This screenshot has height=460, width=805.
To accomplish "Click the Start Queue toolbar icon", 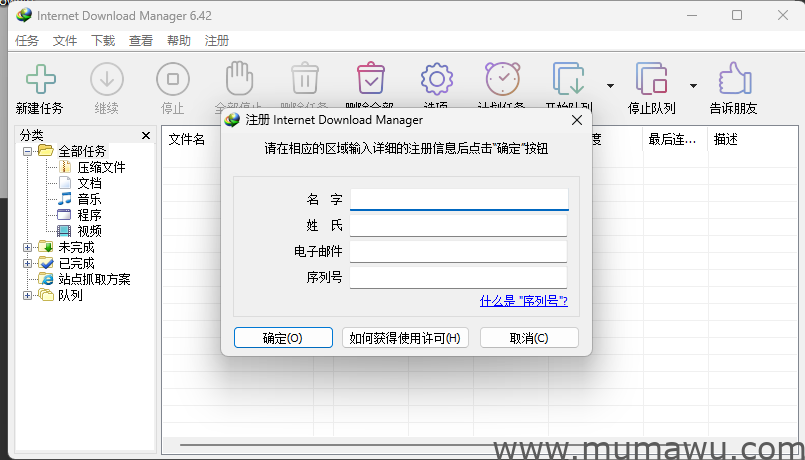I will tap(569, 79).
